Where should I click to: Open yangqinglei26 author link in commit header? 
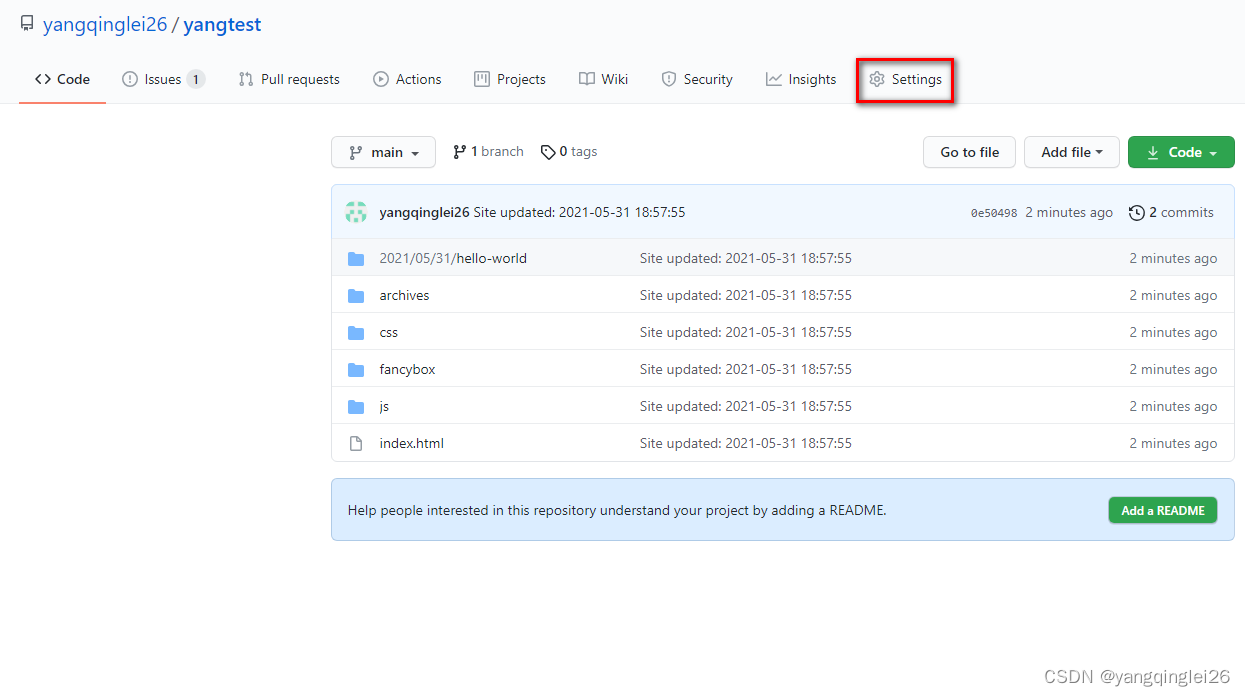pyautogui.click(x=424, y=212)
